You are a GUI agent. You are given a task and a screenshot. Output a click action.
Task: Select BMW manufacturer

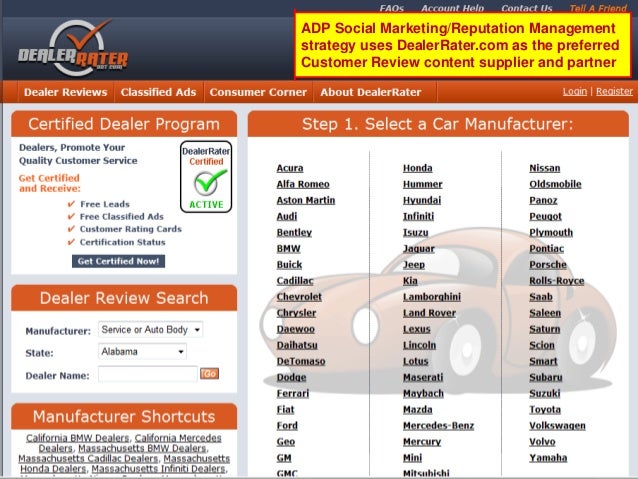[288, 249]
